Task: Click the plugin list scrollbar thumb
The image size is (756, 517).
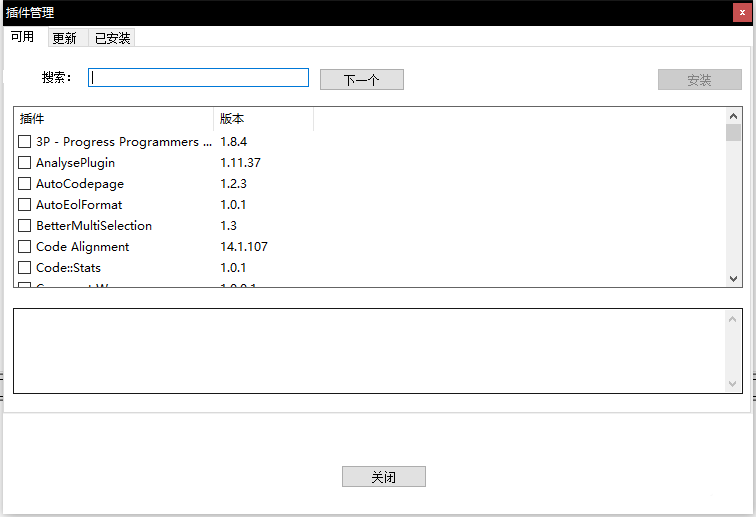Action: 733,133
